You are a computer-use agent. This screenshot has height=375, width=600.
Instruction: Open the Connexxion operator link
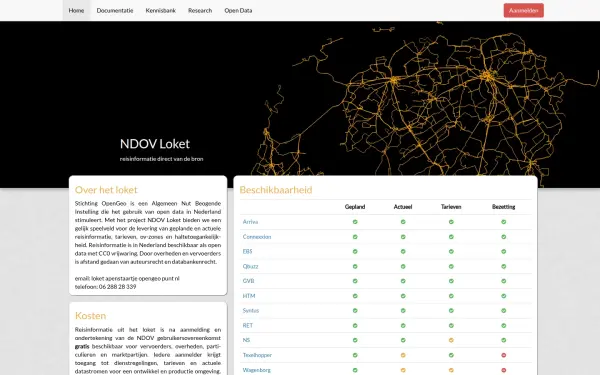[257, 237]
